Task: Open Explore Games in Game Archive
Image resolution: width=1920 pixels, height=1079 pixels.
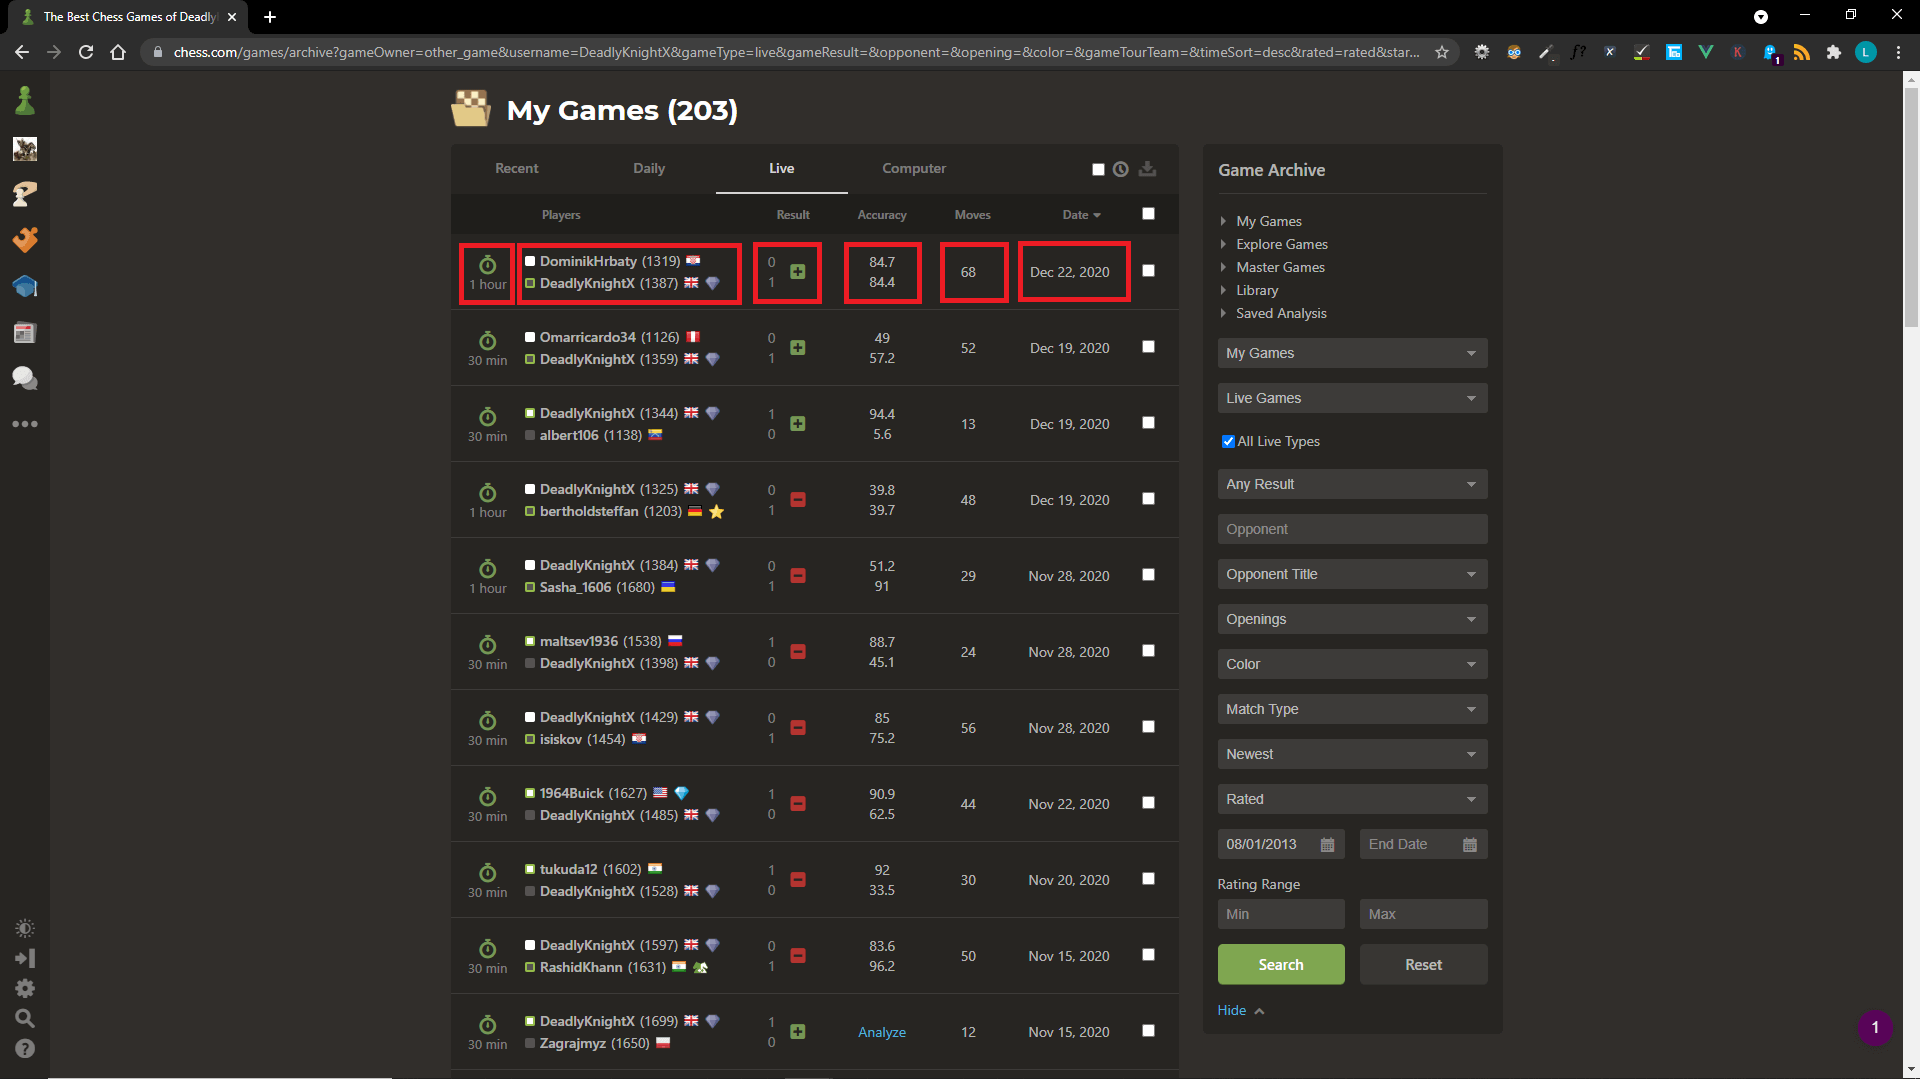Action: (1282, 244)
